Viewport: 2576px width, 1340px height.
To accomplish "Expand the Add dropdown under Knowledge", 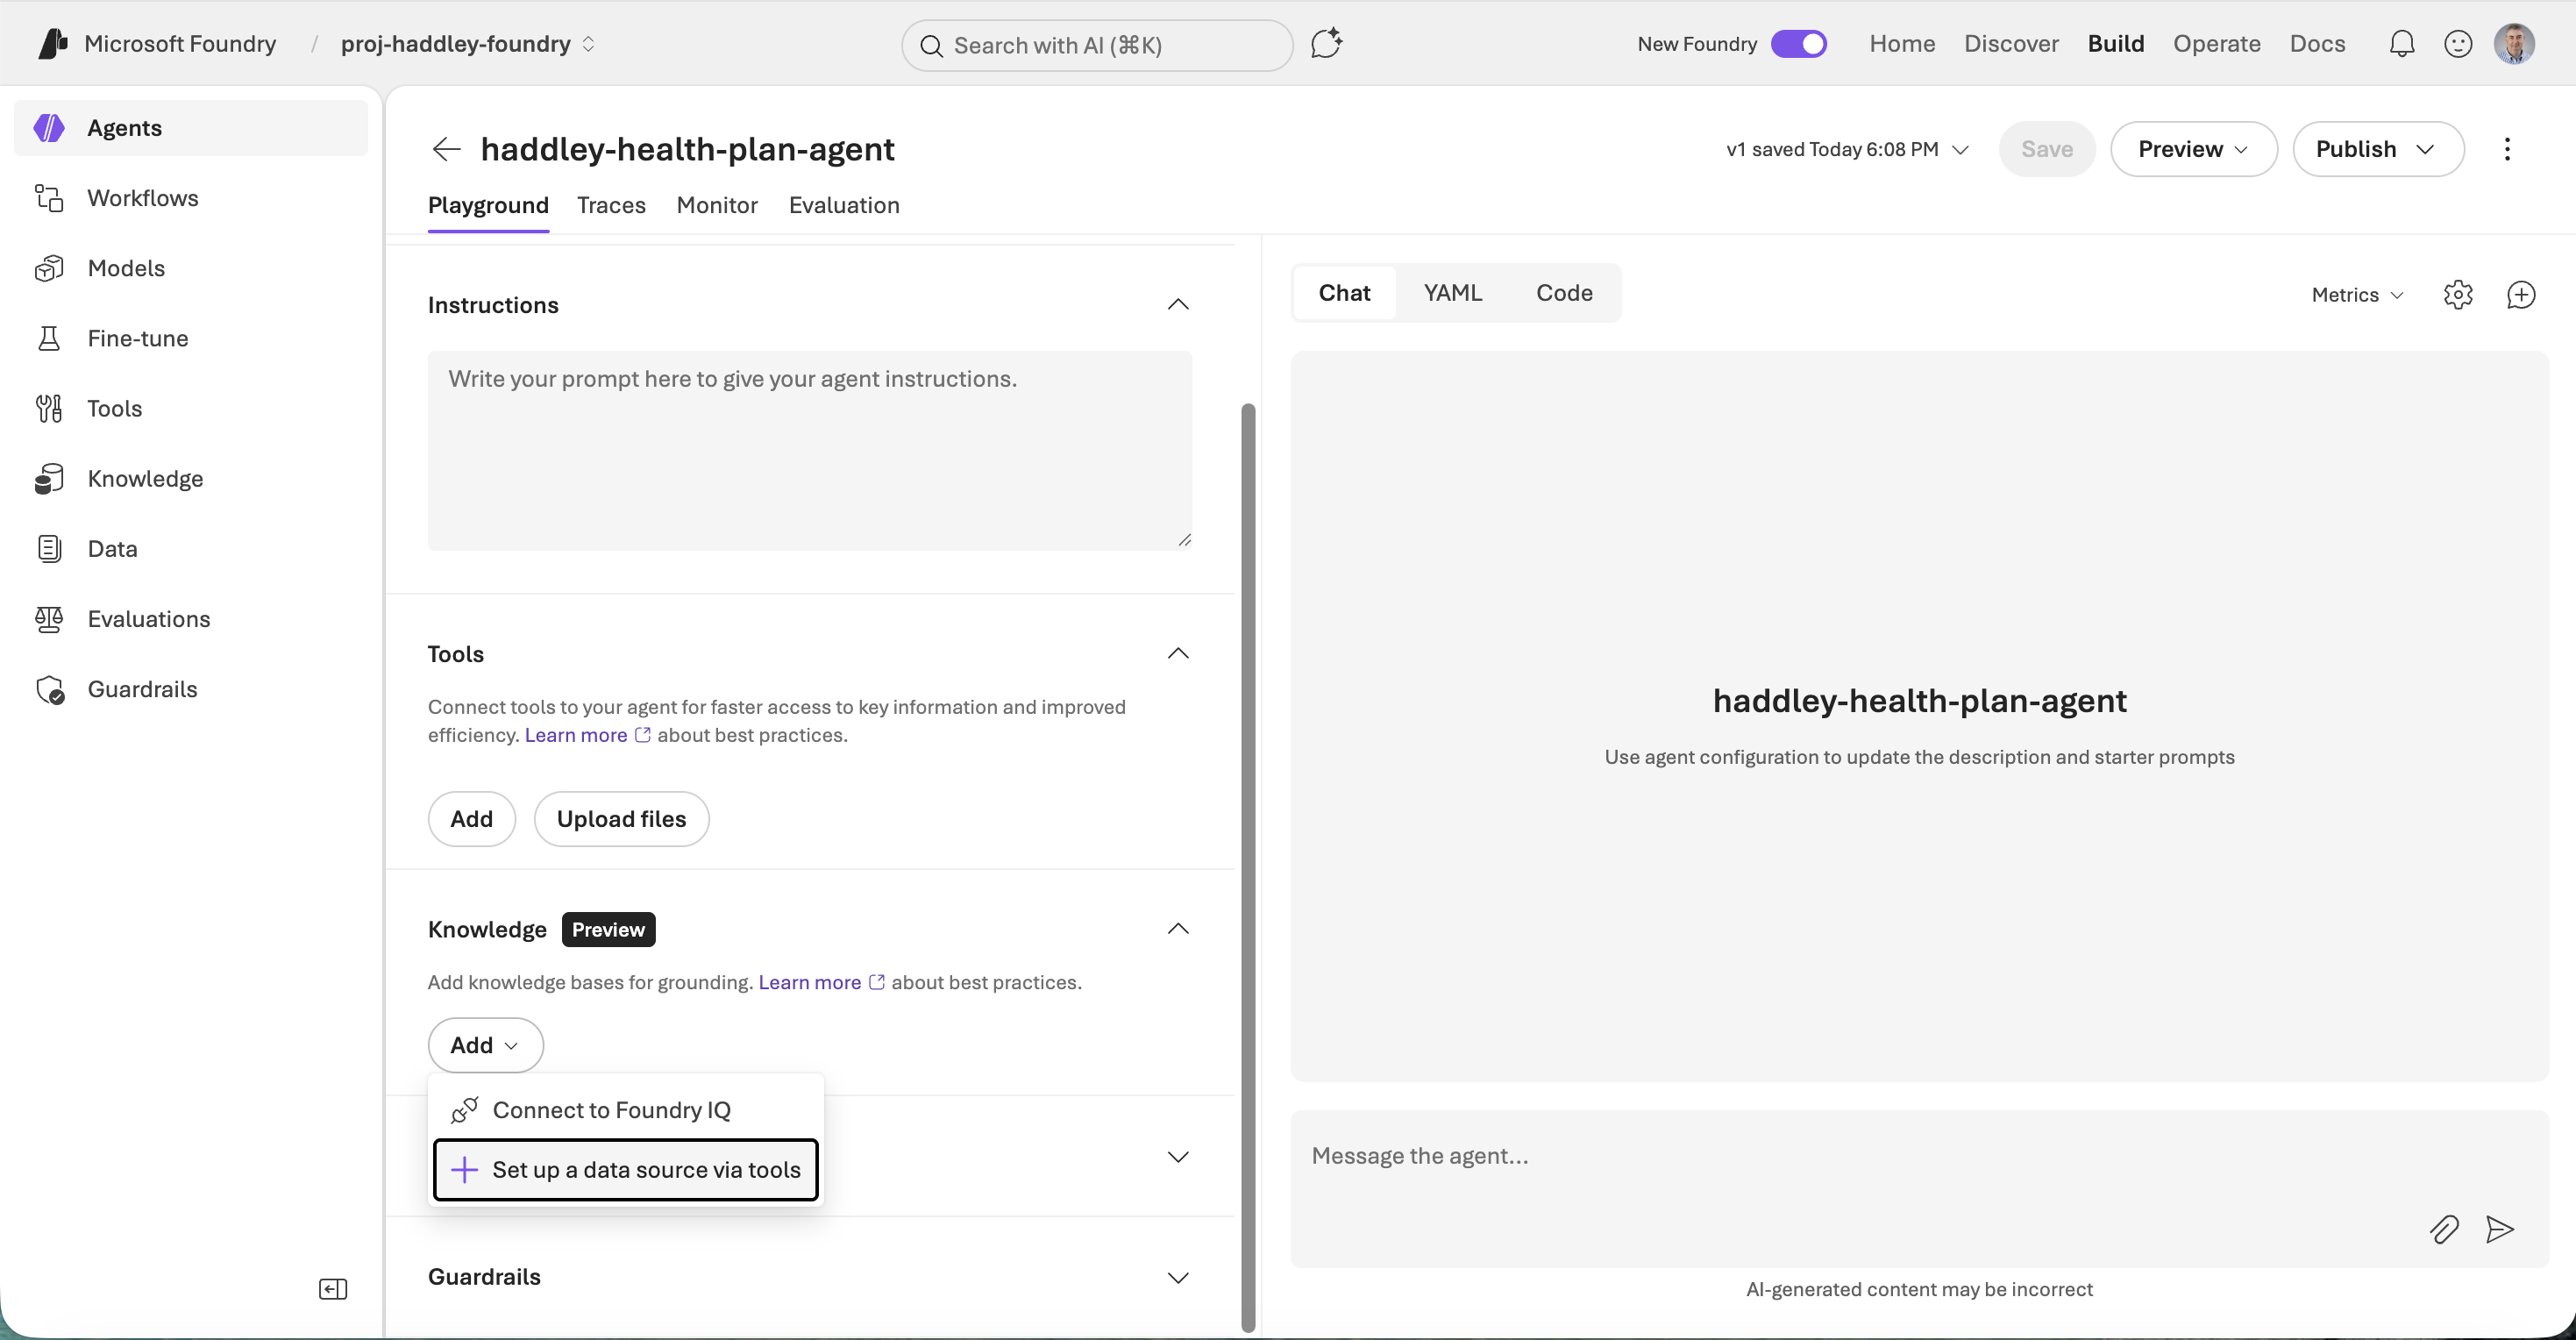I will (x=485, y=1044).
